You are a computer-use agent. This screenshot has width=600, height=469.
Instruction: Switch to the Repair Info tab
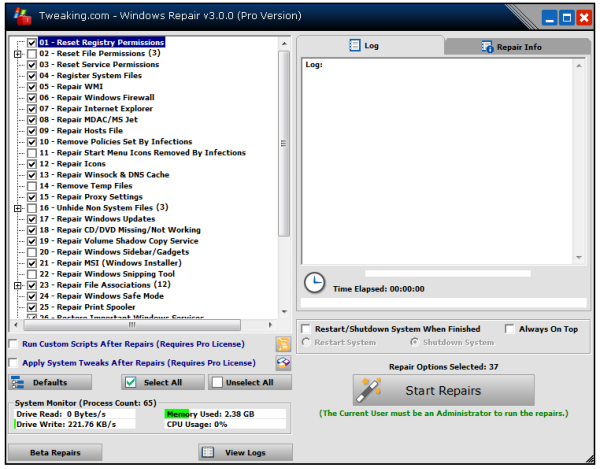coord(517,47)
